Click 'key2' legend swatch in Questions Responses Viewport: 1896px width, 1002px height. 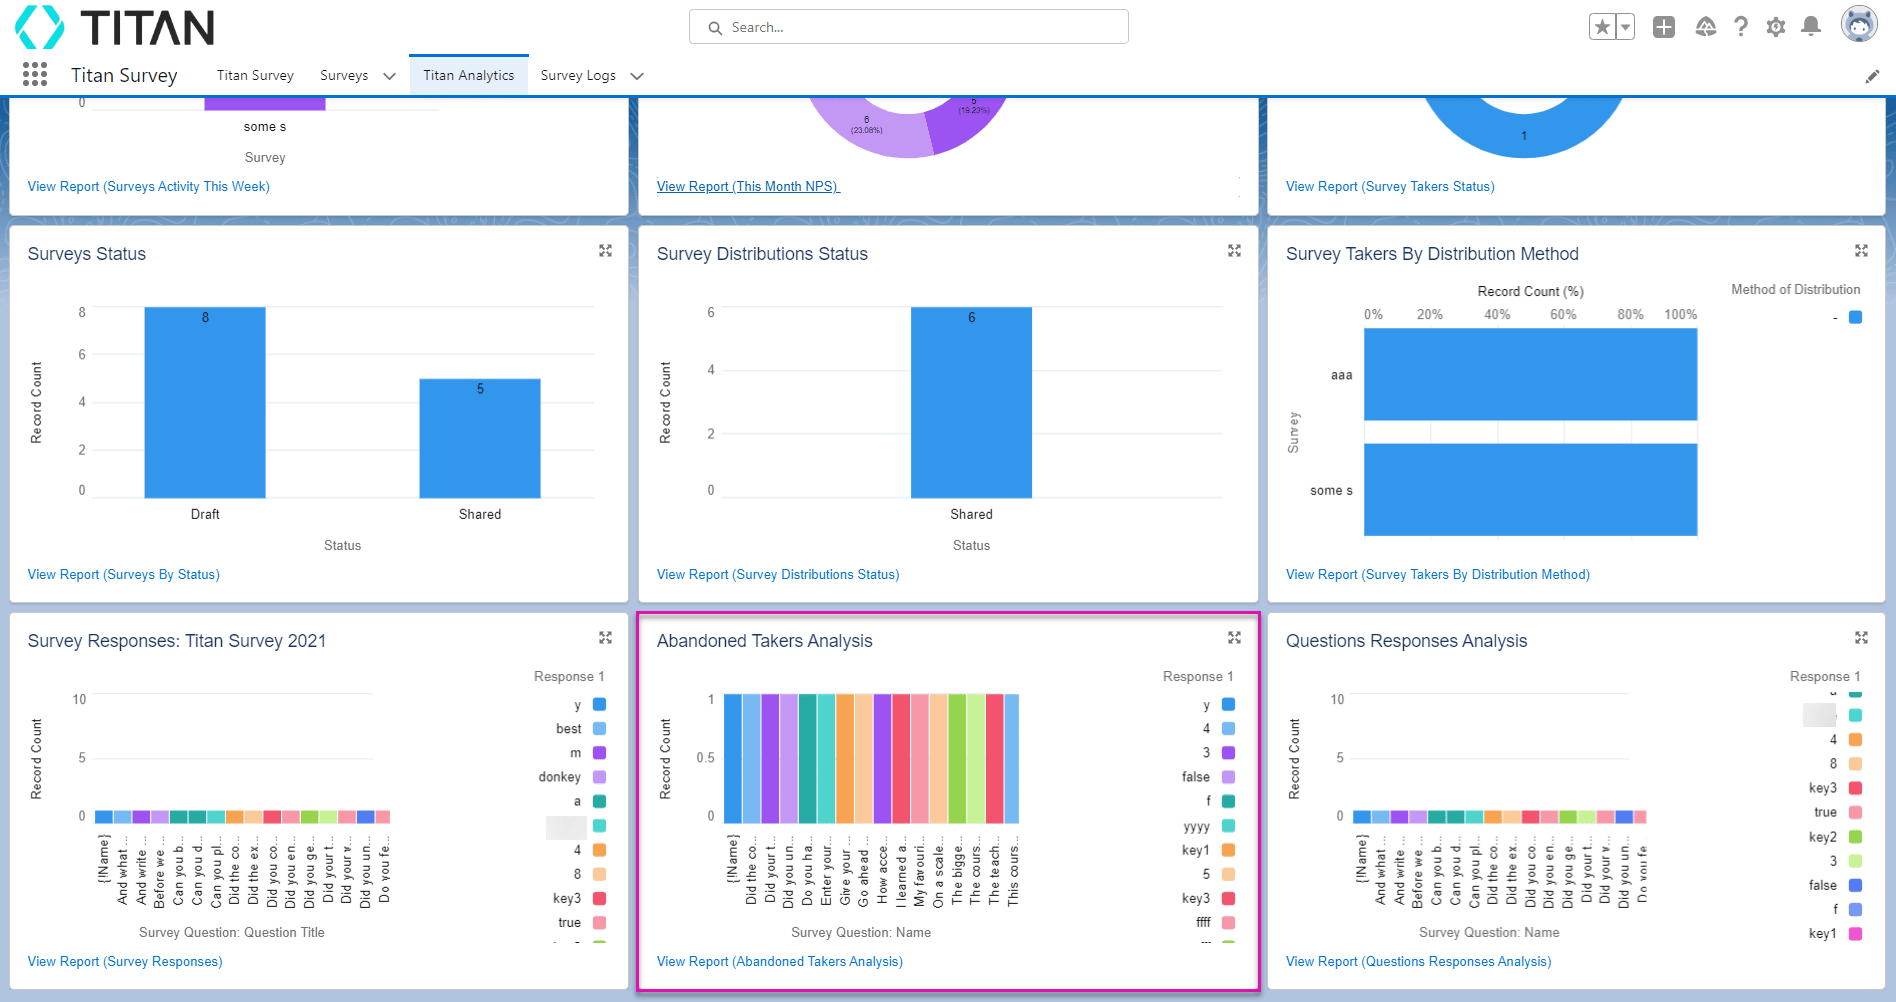pyautogui.click(x=1855, y=837)
